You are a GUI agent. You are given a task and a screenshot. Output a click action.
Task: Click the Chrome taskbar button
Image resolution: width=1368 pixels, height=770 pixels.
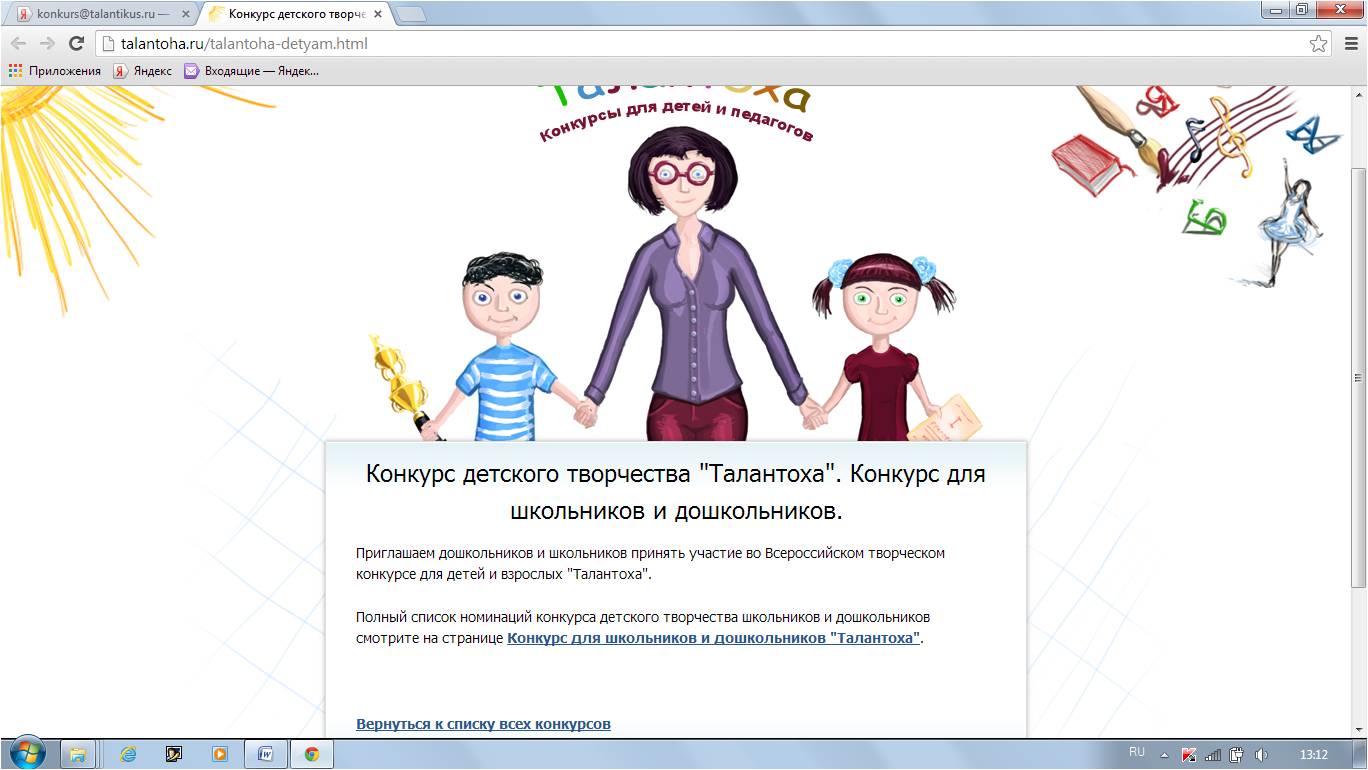tap(312, 754)
